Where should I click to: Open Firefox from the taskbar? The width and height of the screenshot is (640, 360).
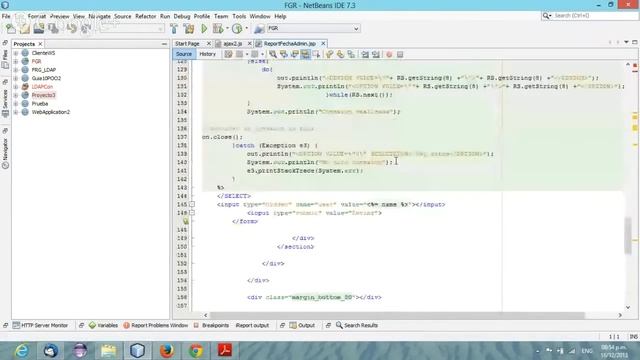click(x=167, y=351)
